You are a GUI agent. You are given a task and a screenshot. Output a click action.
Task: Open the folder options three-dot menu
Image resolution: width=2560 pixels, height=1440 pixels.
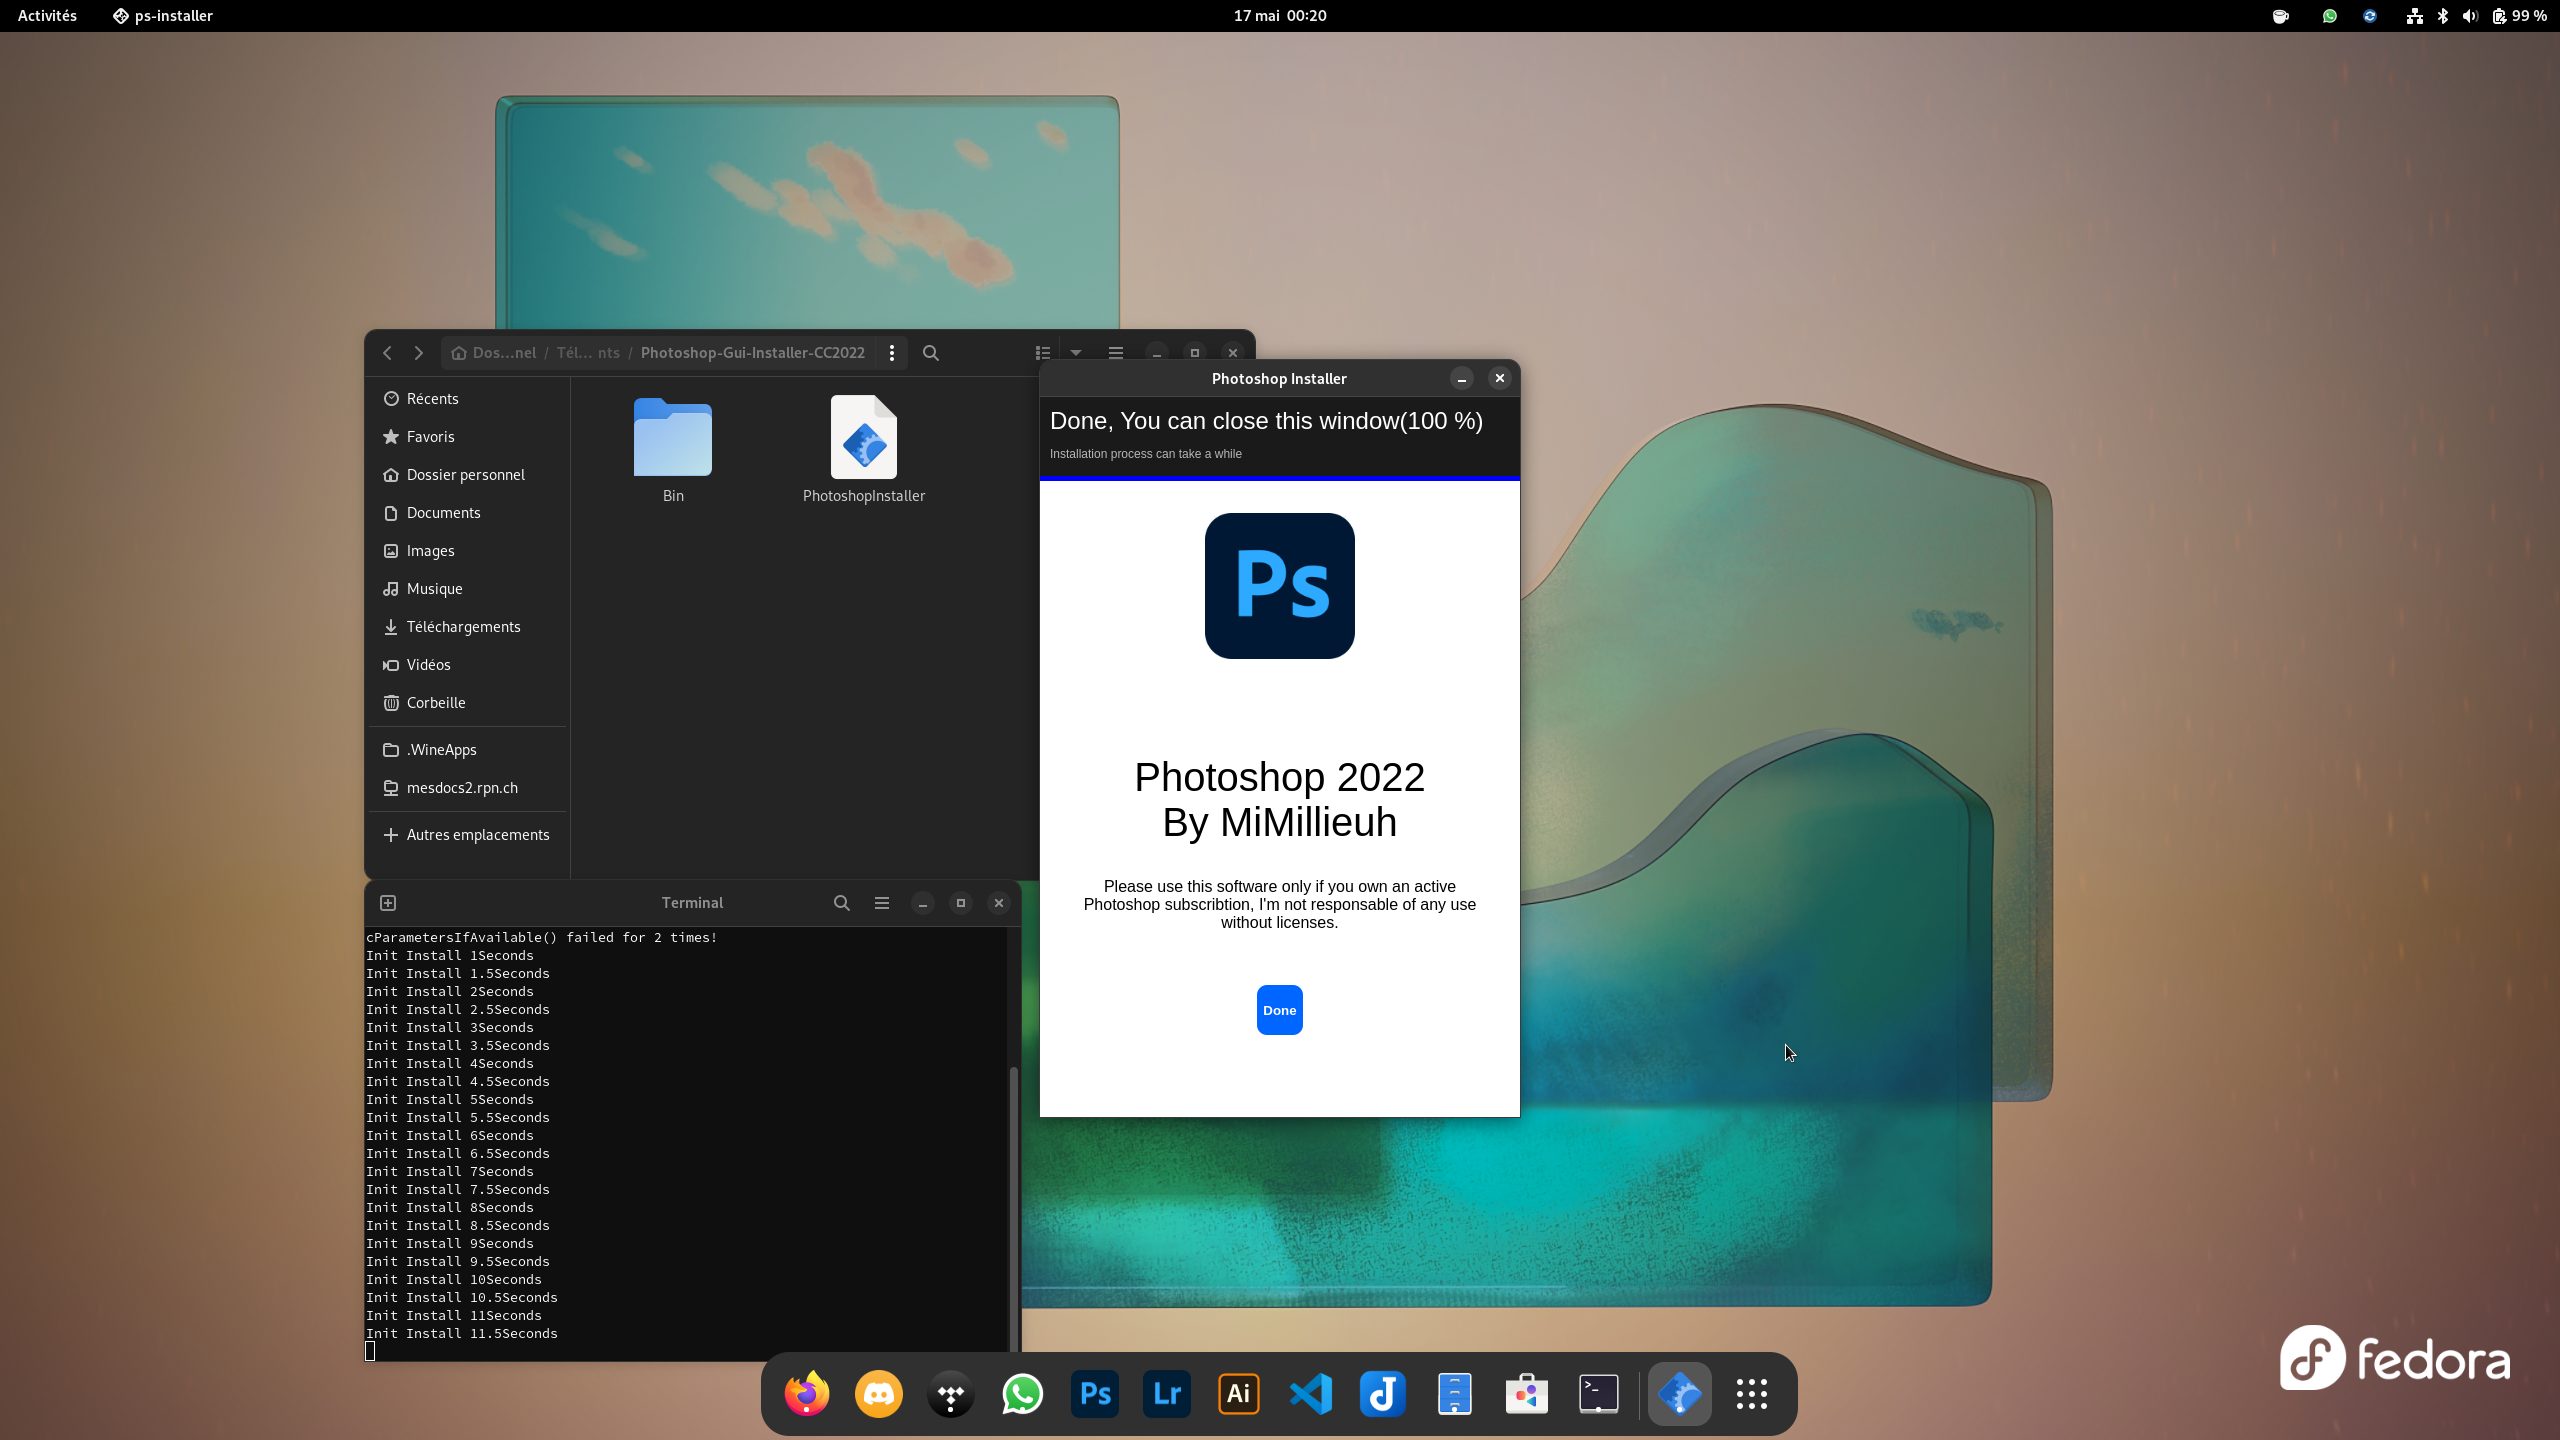click(892, 353)
